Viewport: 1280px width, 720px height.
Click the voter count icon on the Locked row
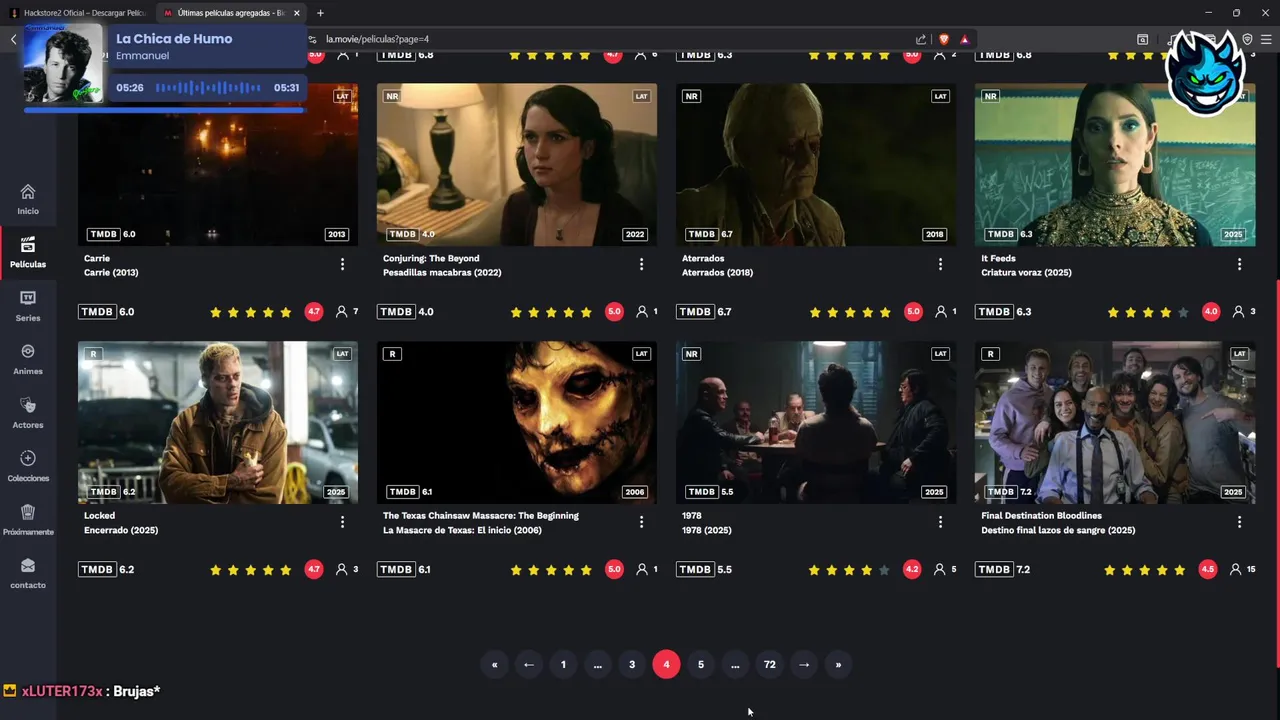point(341,569)
